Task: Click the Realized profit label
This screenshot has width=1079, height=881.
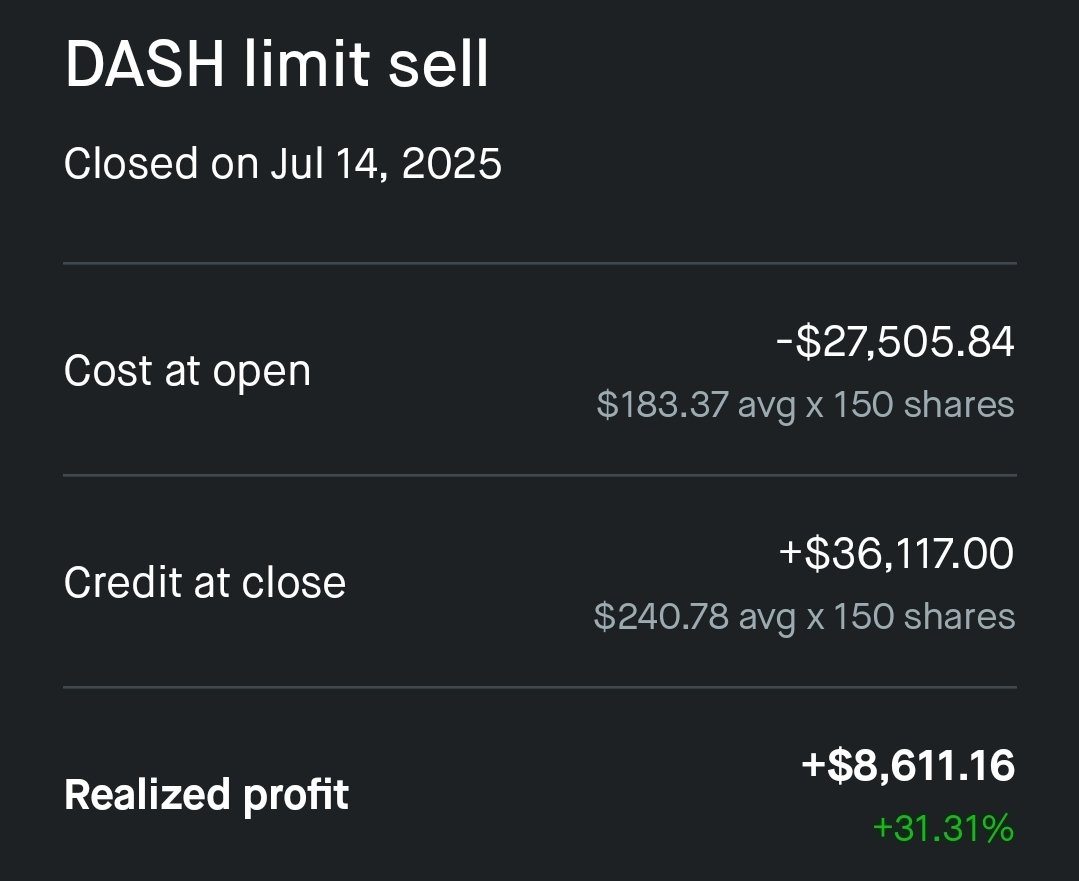Action: click(206, 795)
